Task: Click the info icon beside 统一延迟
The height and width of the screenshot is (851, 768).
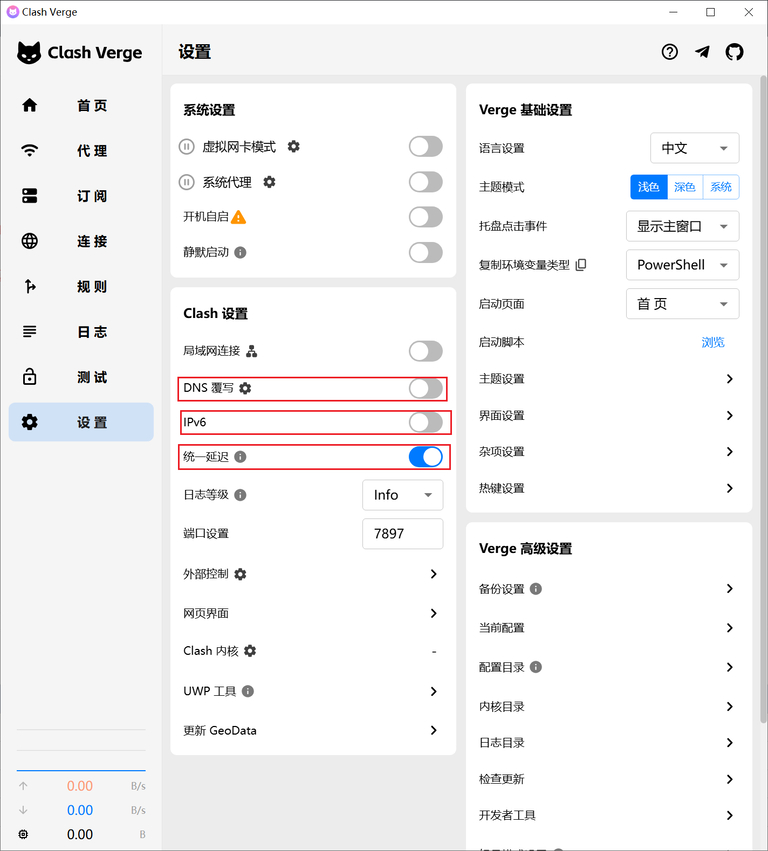Action: click(x=240, y=457)
